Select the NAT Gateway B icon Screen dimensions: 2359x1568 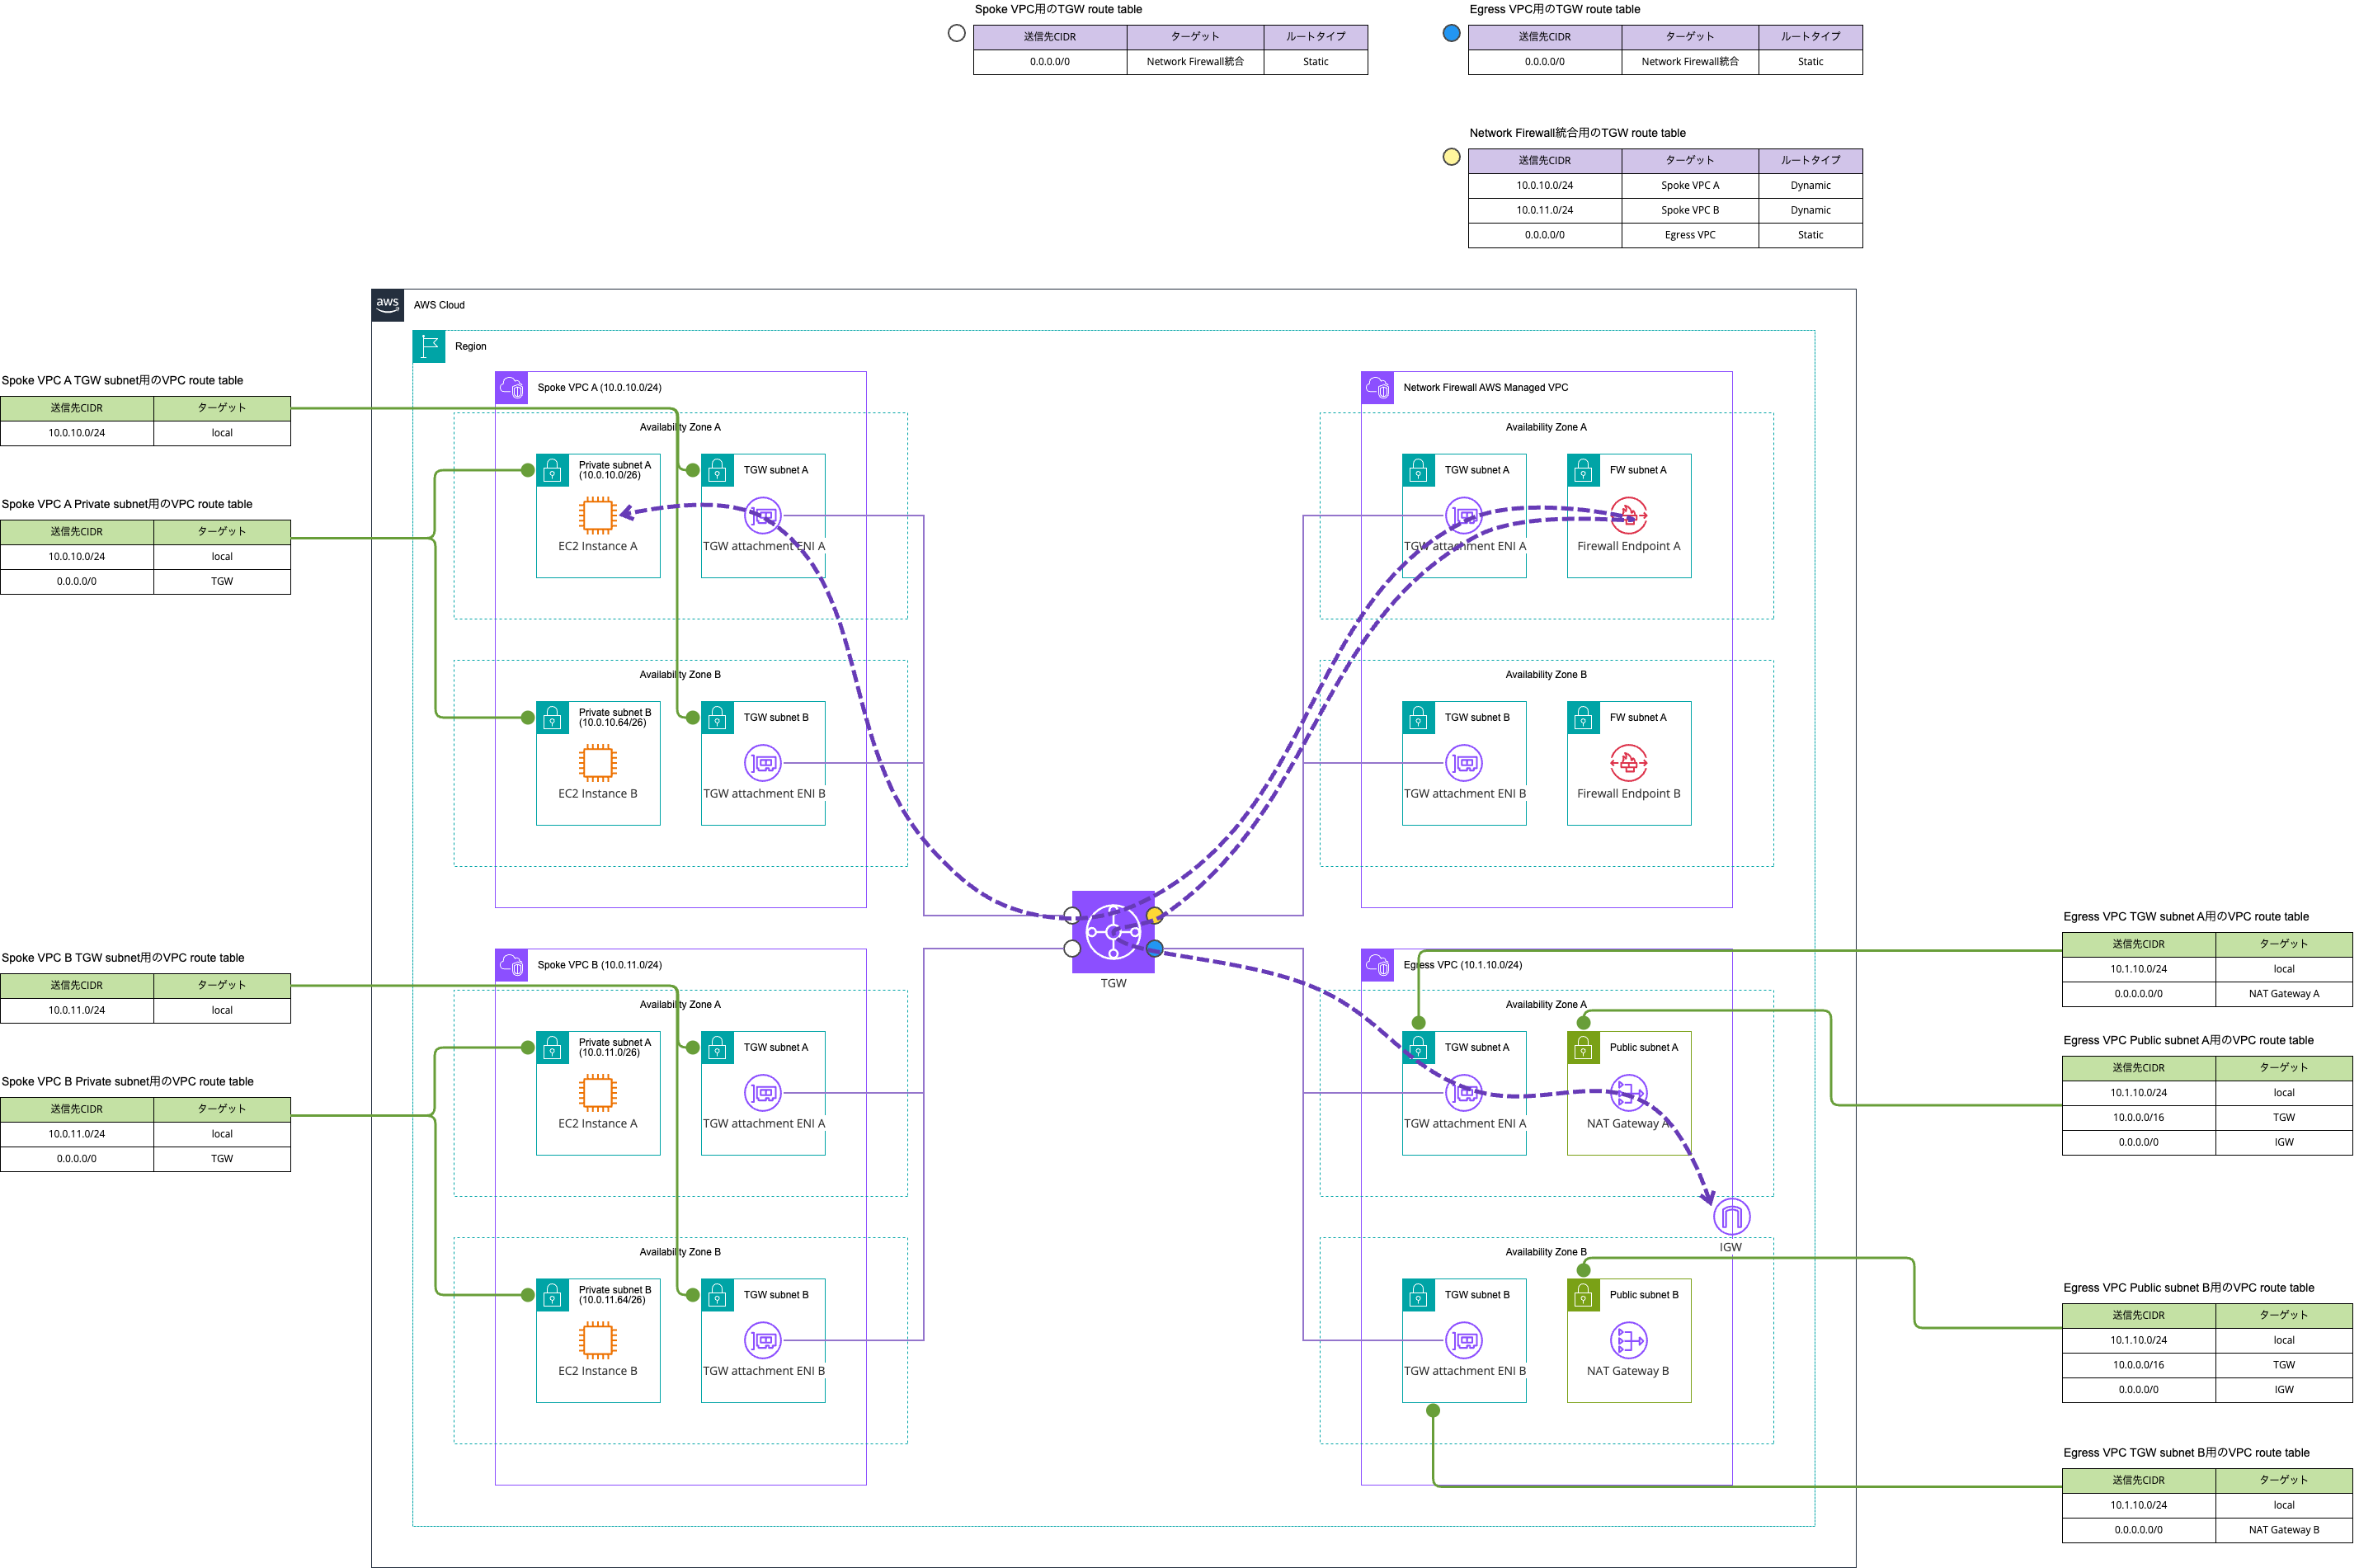[1628, 1340]
